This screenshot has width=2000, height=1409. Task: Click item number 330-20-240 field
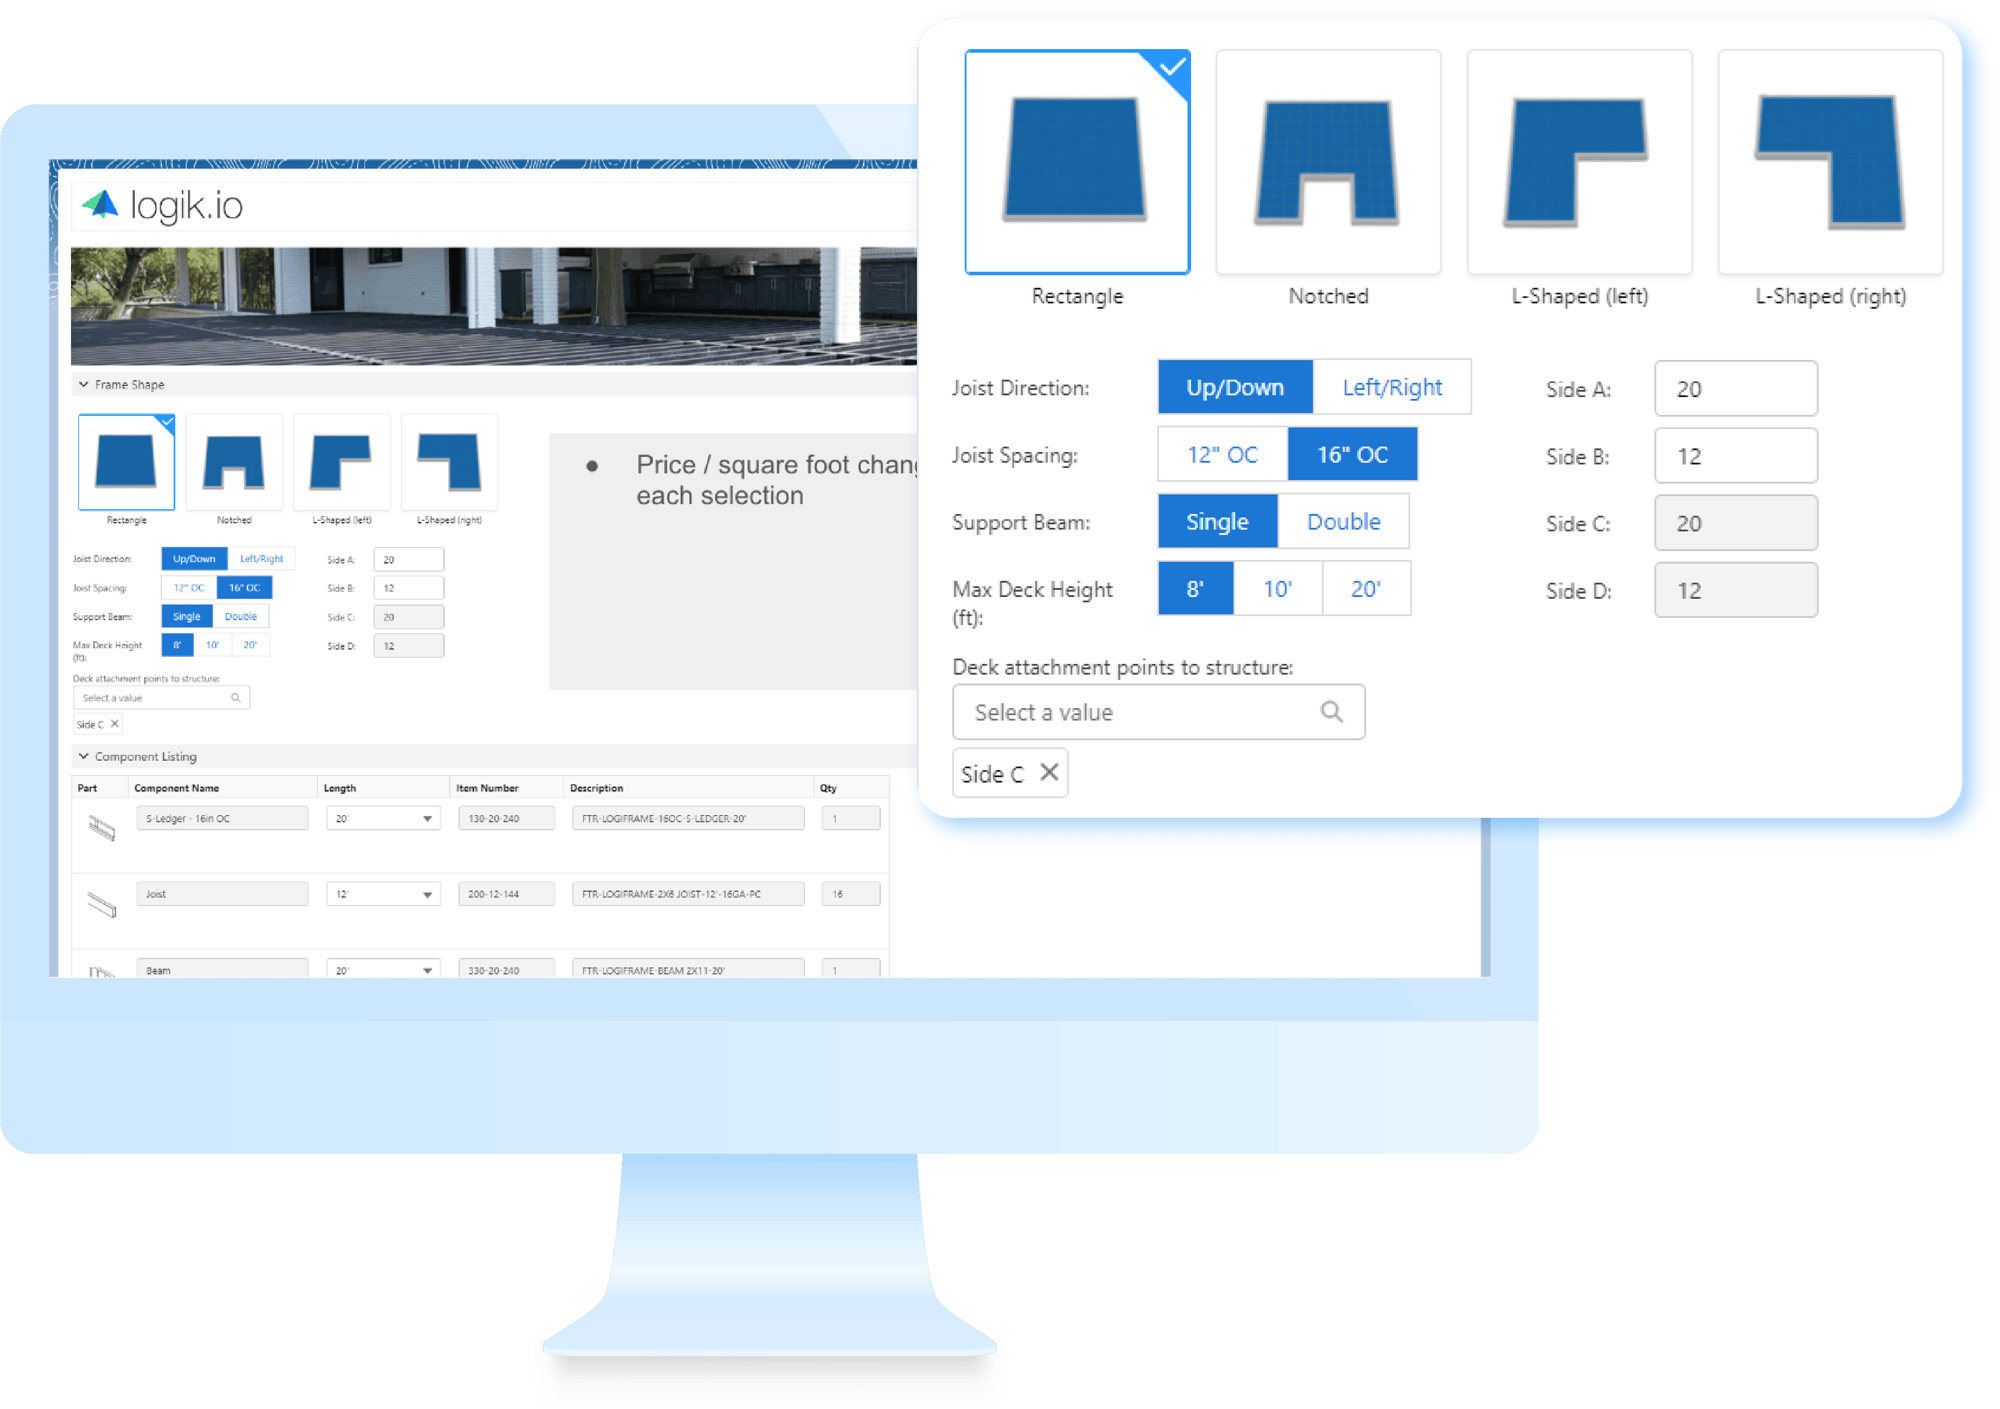point(506,969)
